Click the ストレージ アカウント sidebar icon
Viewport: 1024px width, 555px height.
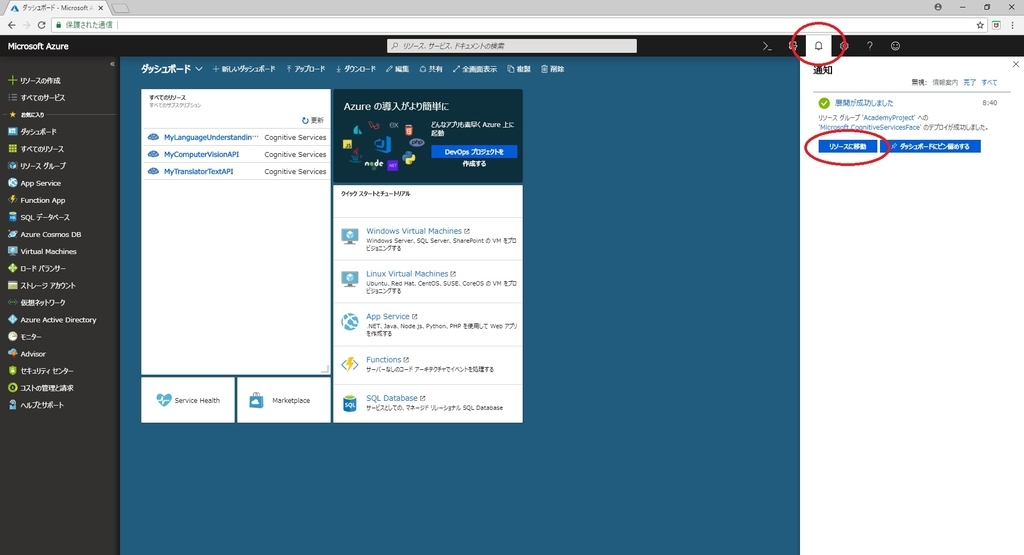click(12, 285)
